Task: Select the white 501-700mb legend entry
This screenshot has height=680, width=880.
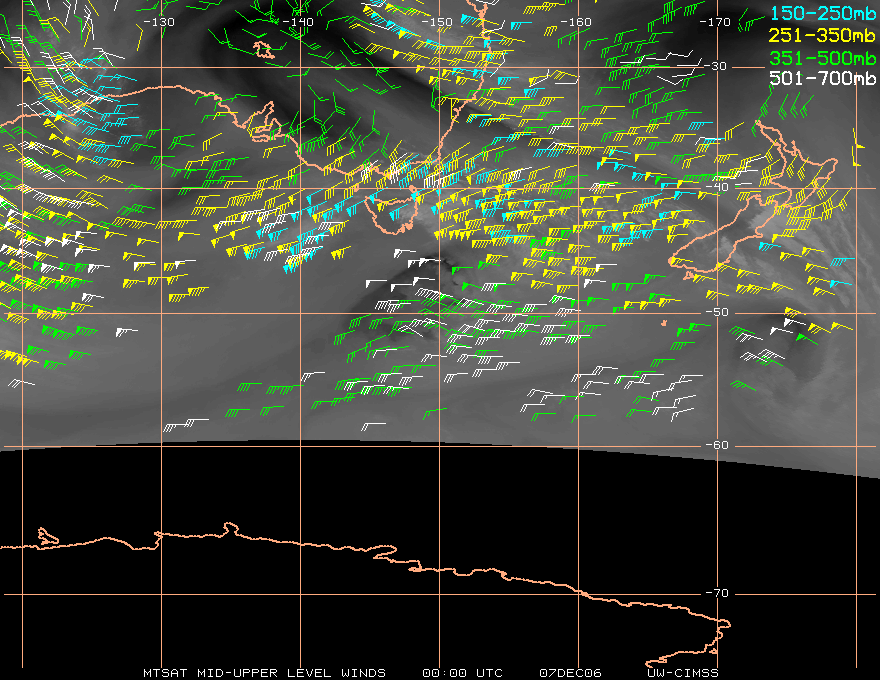Action: (824, 78)
